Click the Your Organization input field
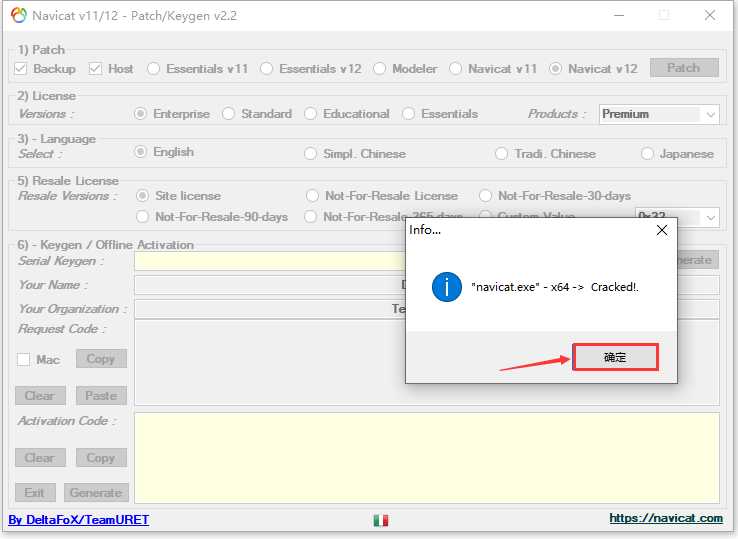 pos(270,309)
